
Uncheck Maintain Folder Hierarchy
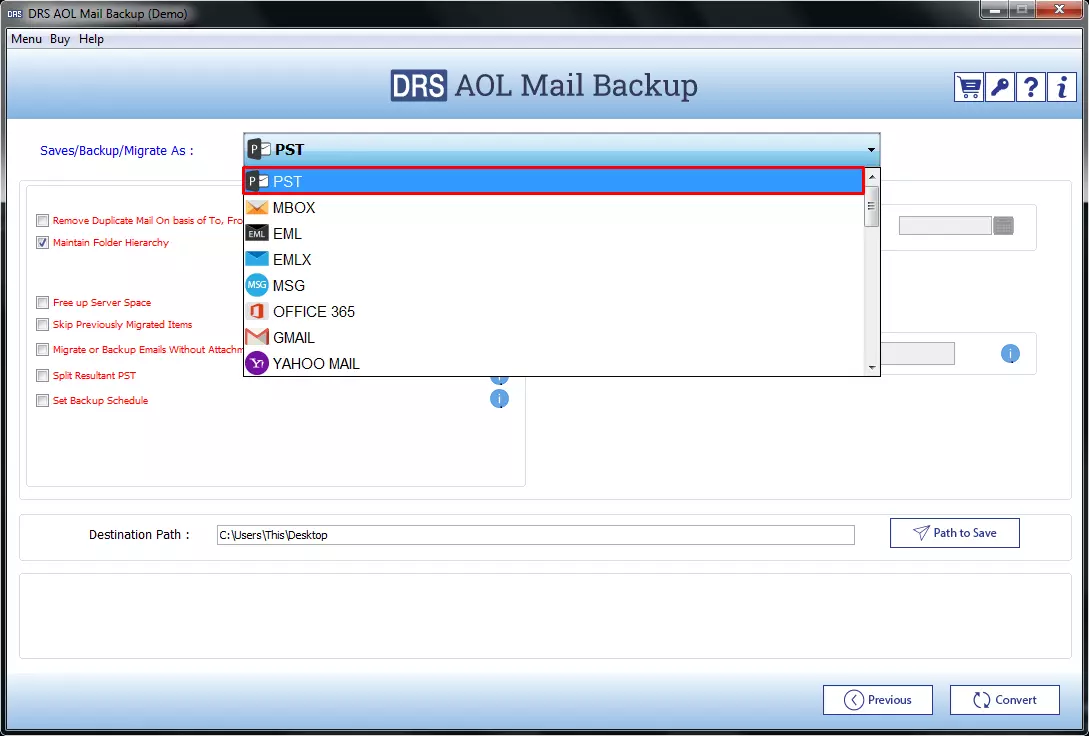point(42,243)
